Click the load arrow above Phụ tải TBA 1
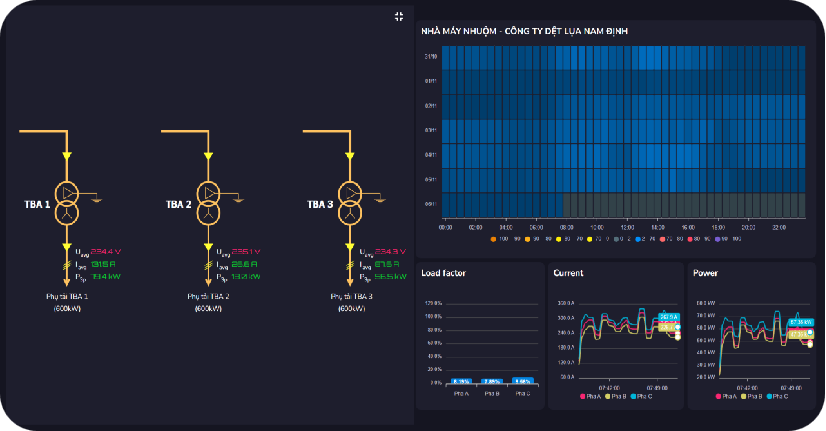The height and width of the screenshot is (431, 826). tap(67, 284)
